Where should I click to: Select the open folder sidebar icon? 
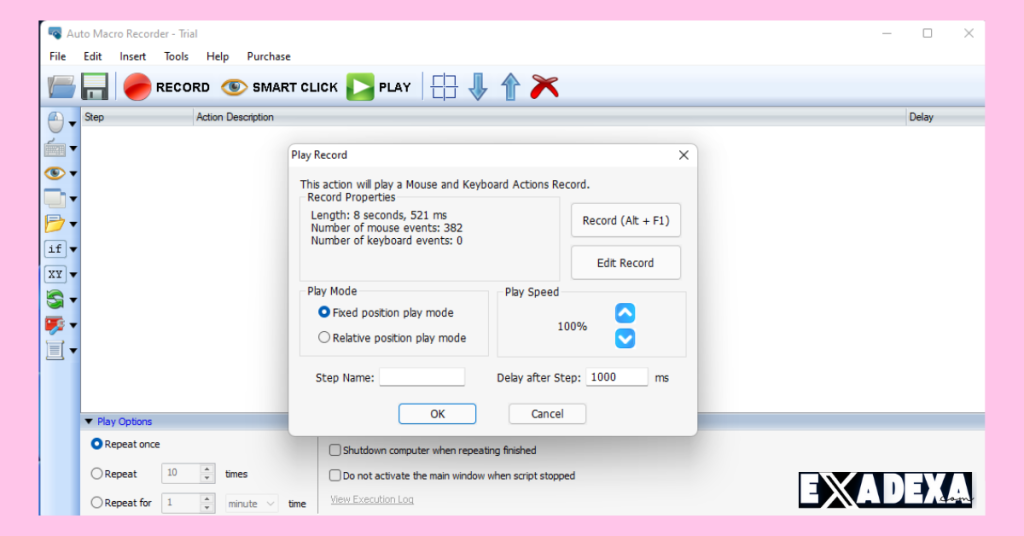pyautogui.click(x=55, y=223)
